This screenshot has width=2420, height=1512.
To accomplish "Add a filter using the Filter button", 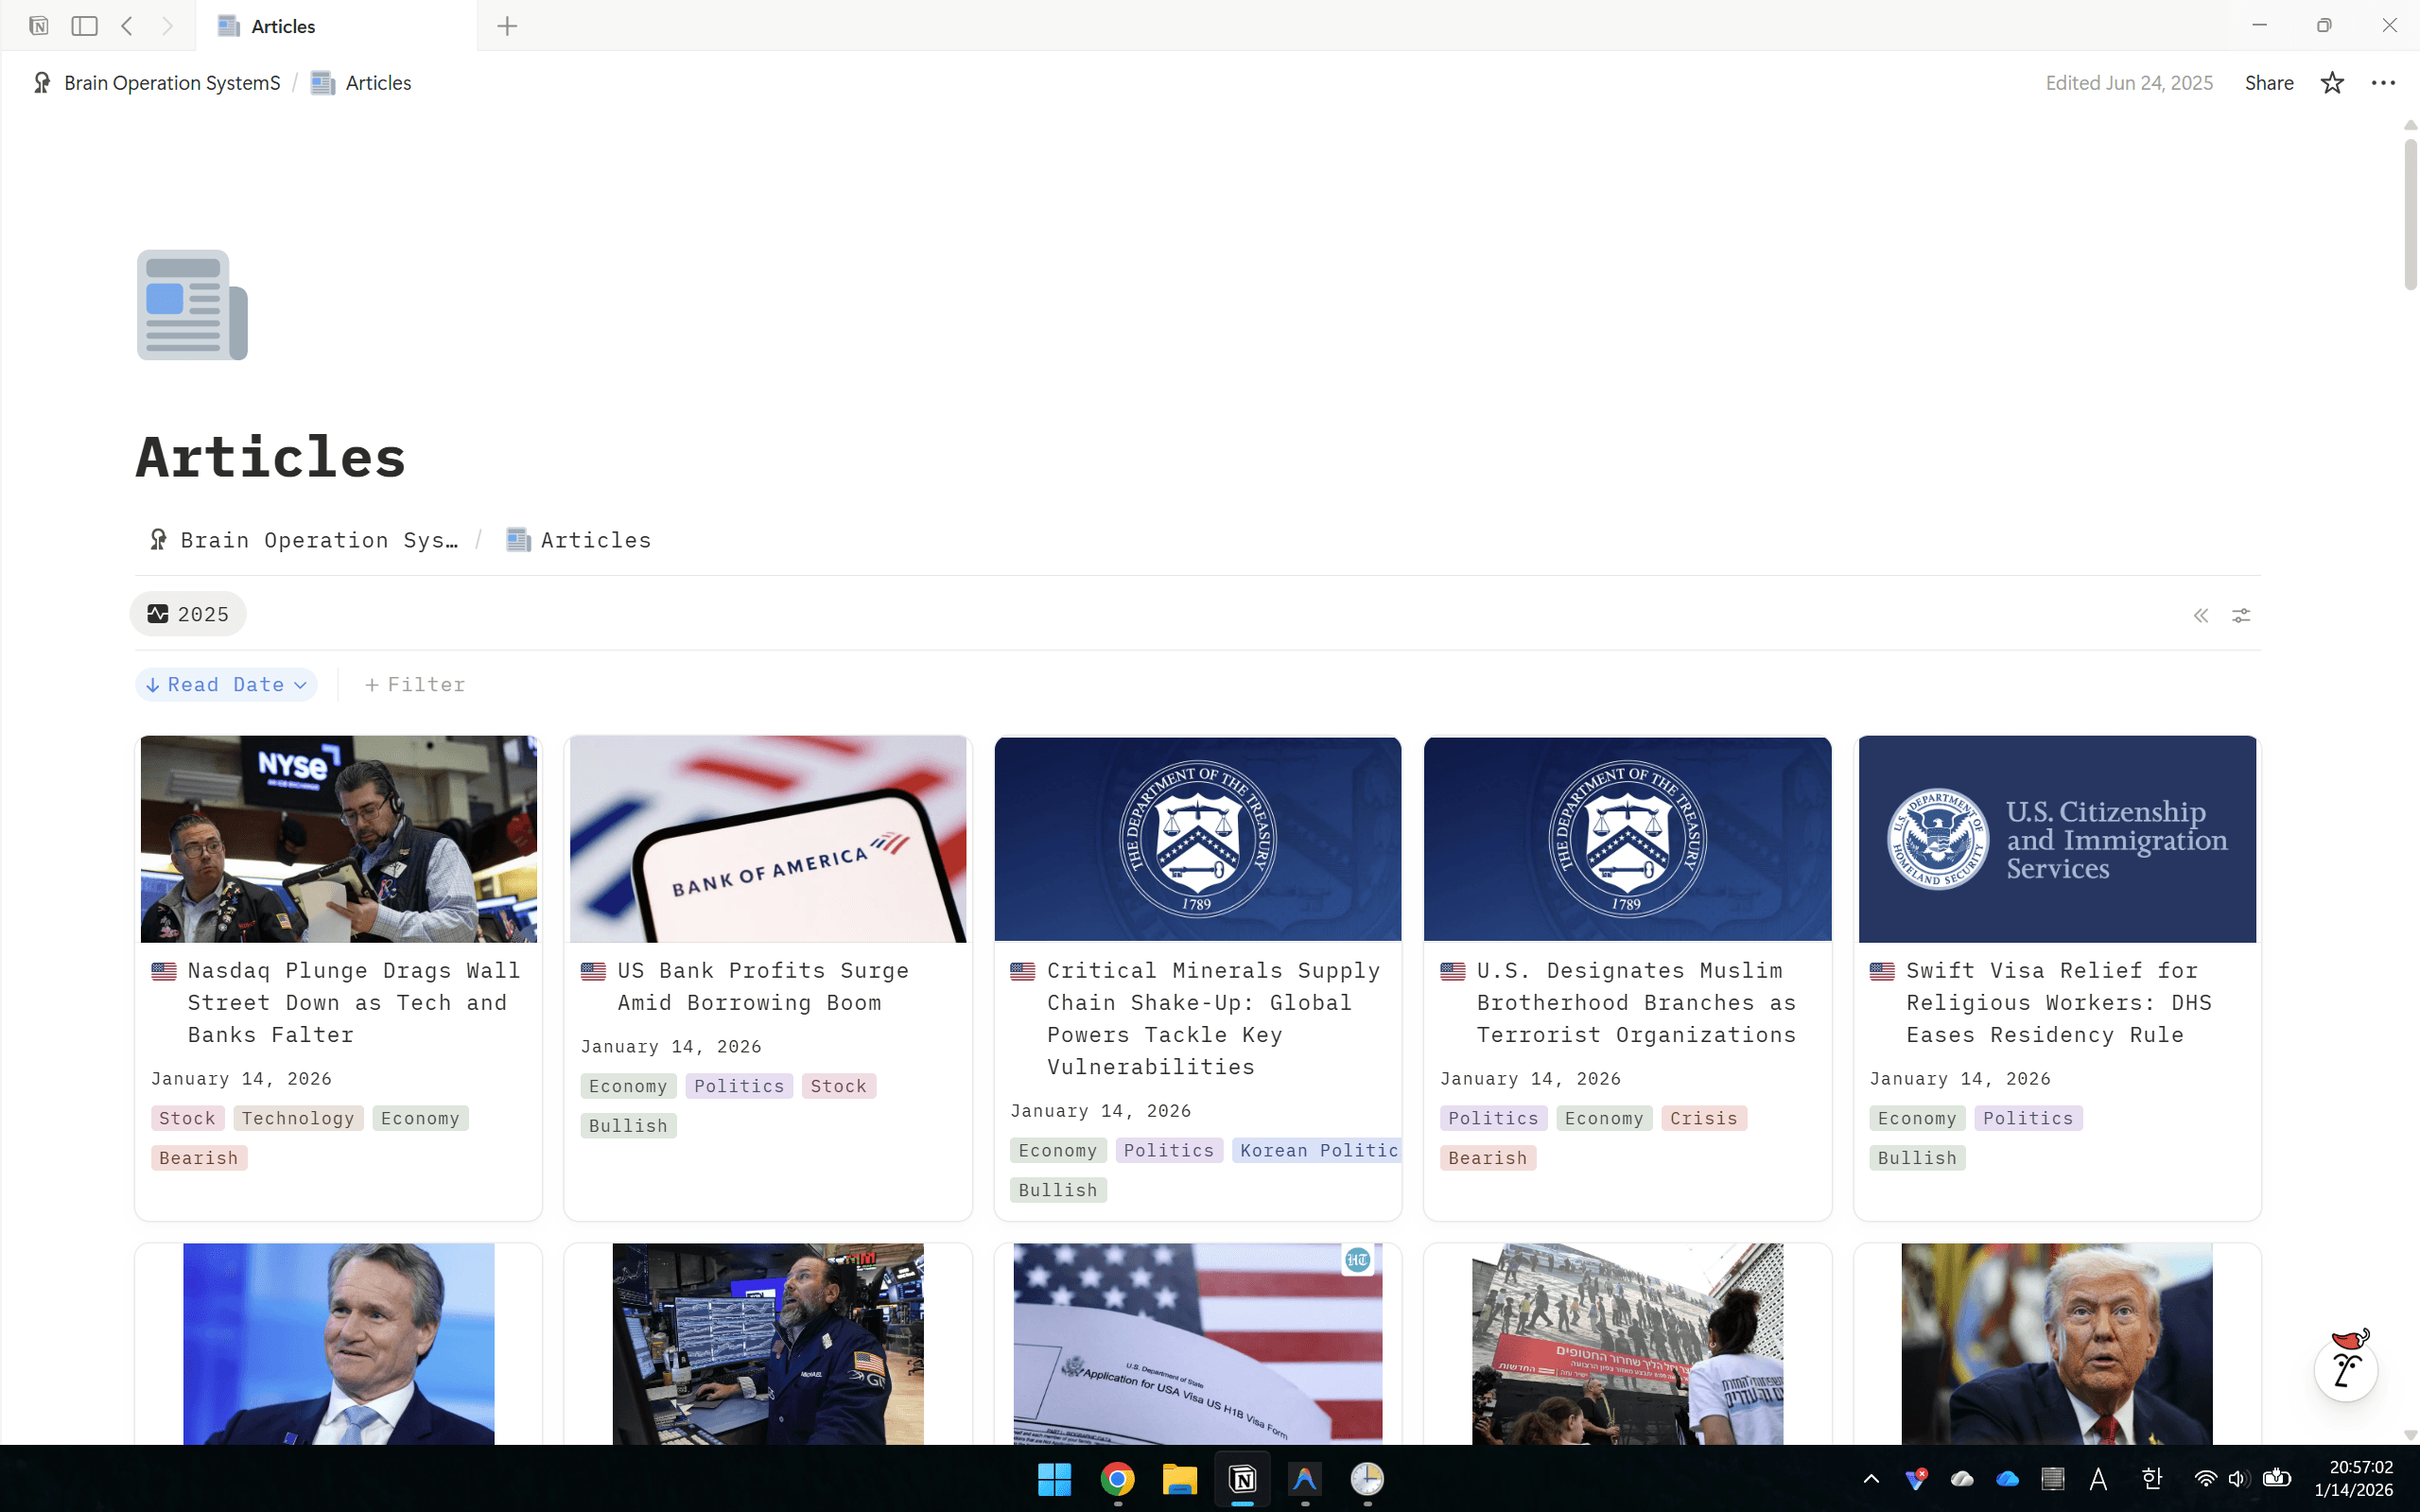I will tap(414, 684).
